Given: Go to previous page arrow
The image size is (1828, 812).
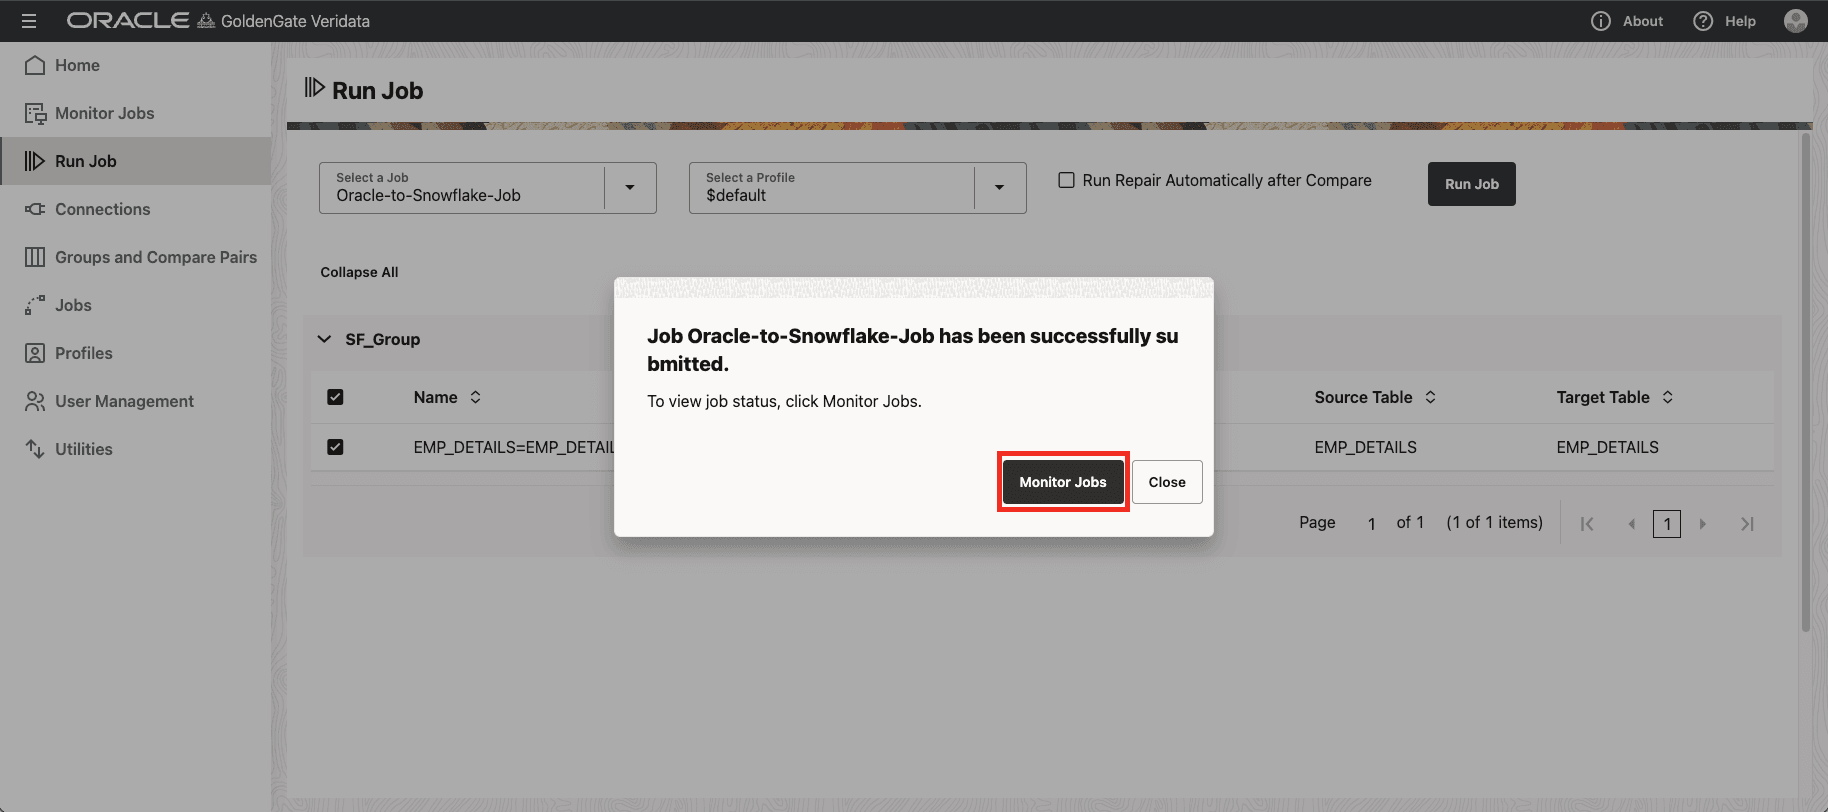Looking at the screenshot, I should click(1631, 524).
